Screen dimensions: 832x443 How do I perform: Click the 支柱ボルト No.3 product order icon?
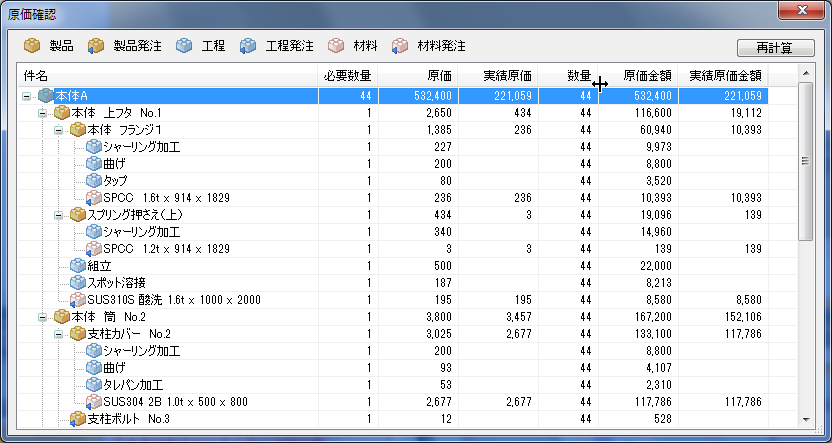pyautogui.click(x=77, y=419)
